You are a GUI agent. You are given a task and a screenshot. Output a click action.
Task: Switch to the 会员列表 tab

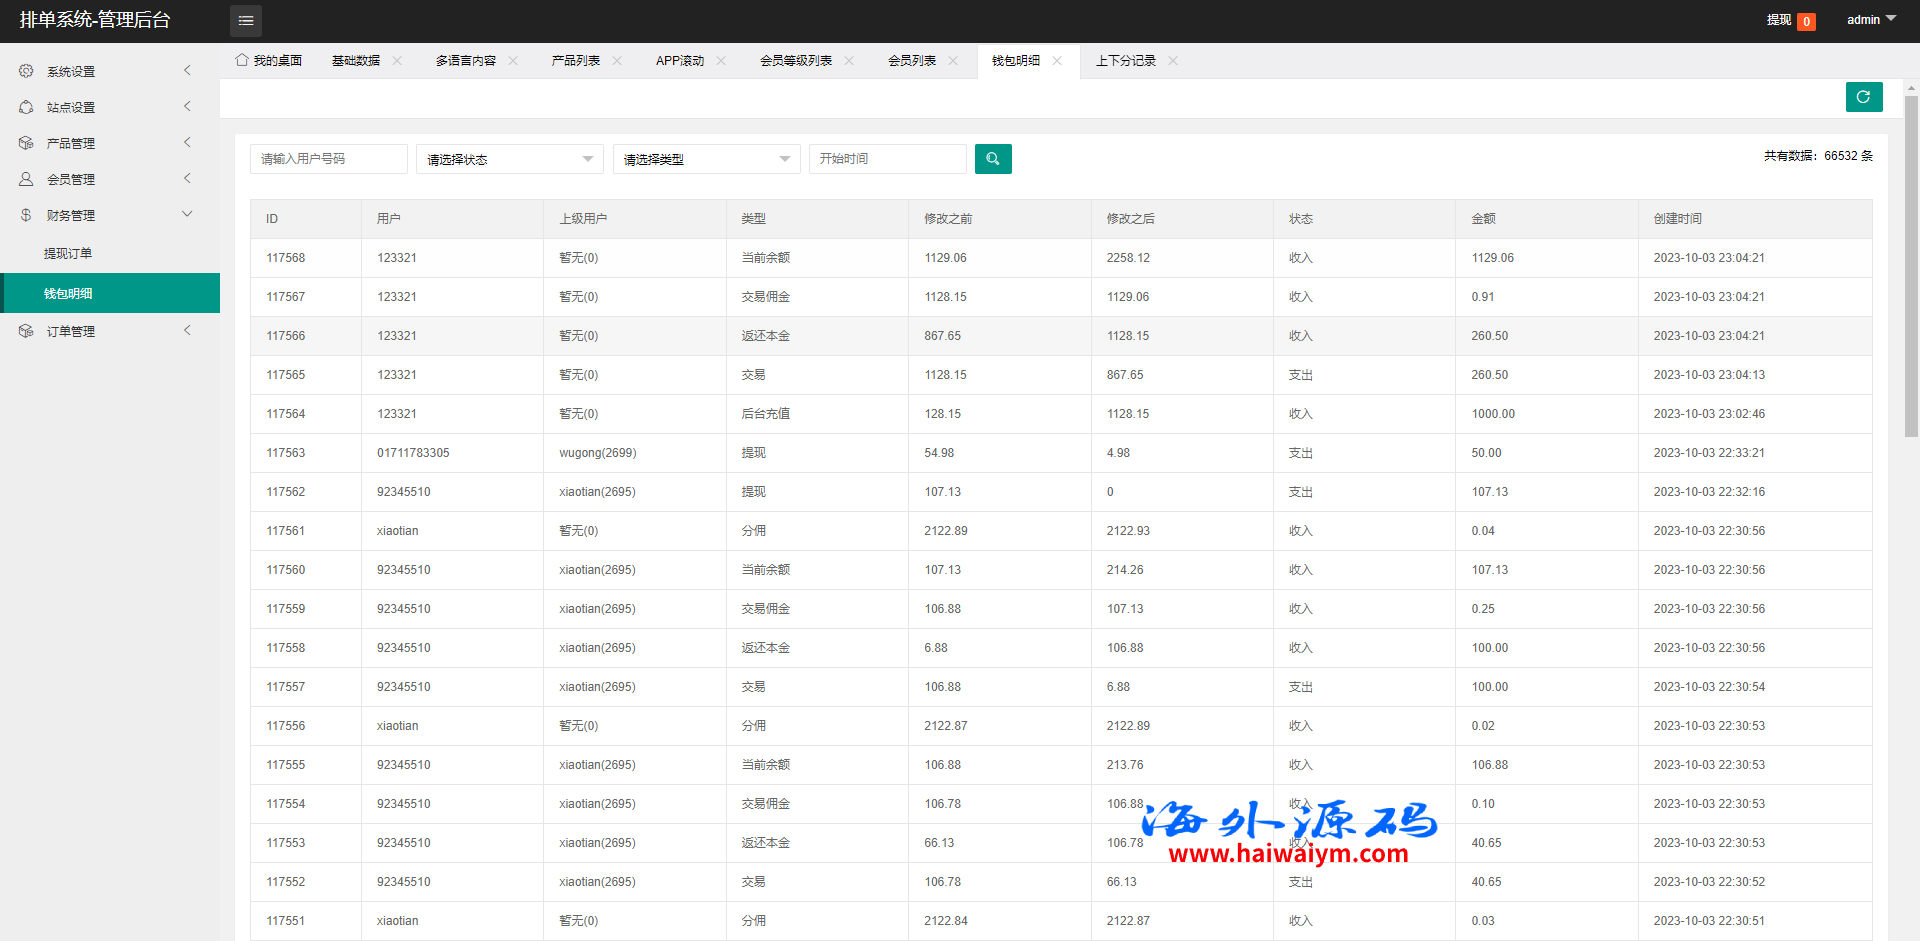pos(911,61)
